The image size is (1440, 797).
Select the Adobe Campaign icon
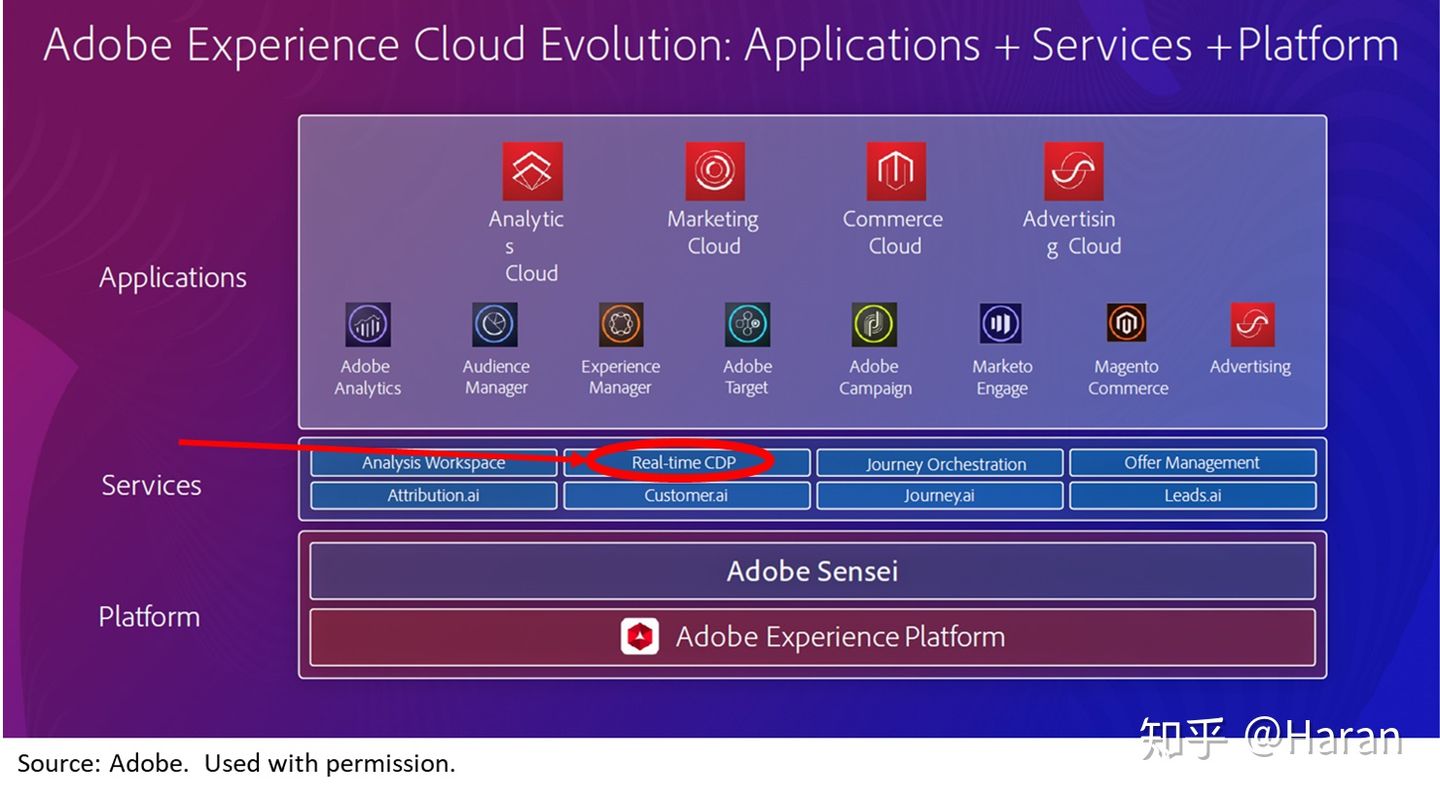point(874,325)
